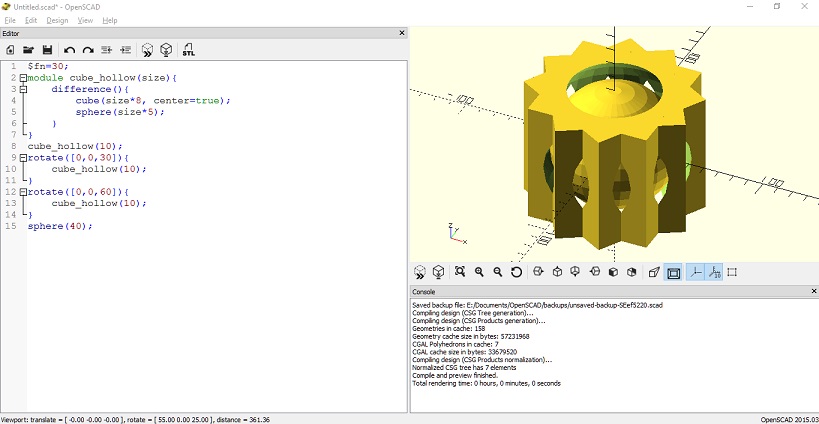Collapse the rotate([0,0,30]) block fold marker

coord(23,158)
